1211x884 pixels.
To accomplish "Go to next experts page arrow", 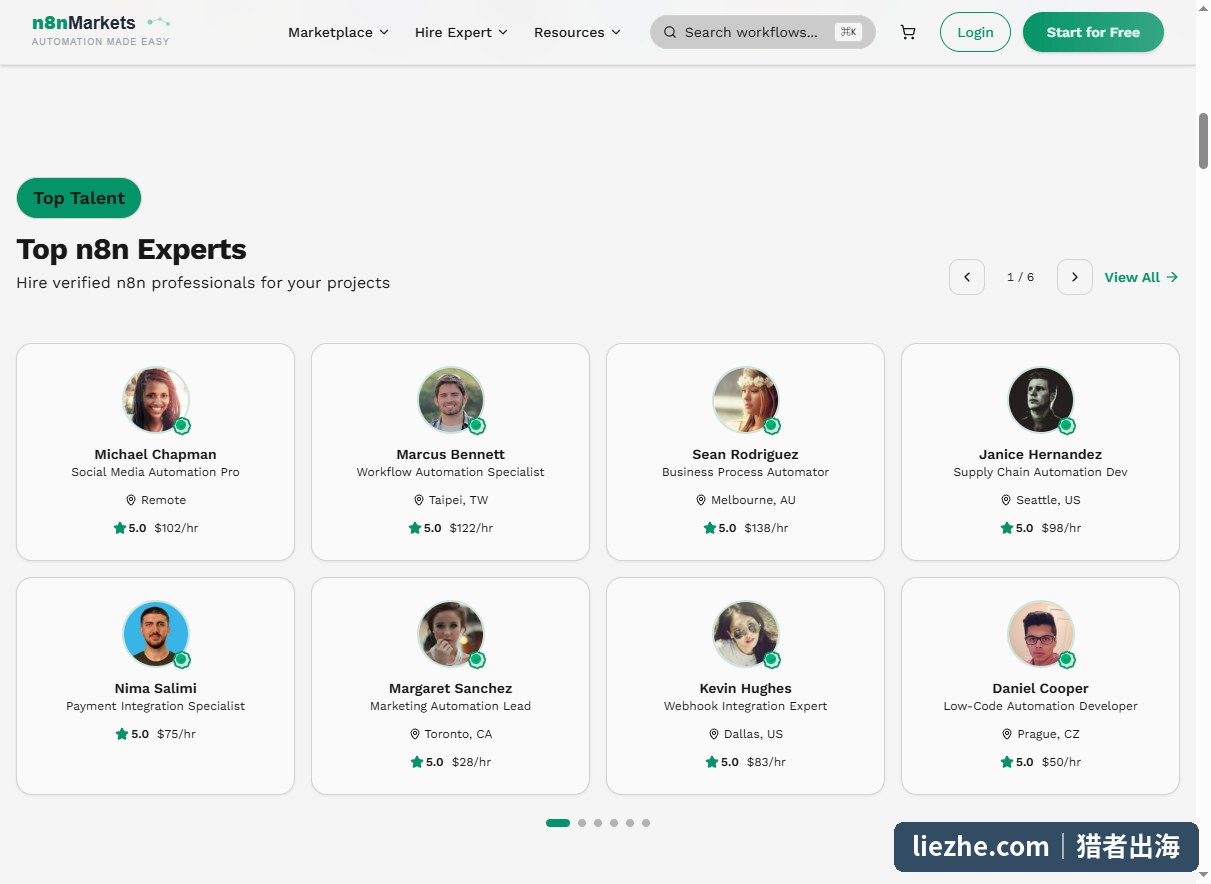I will [x=1075, y=277].
